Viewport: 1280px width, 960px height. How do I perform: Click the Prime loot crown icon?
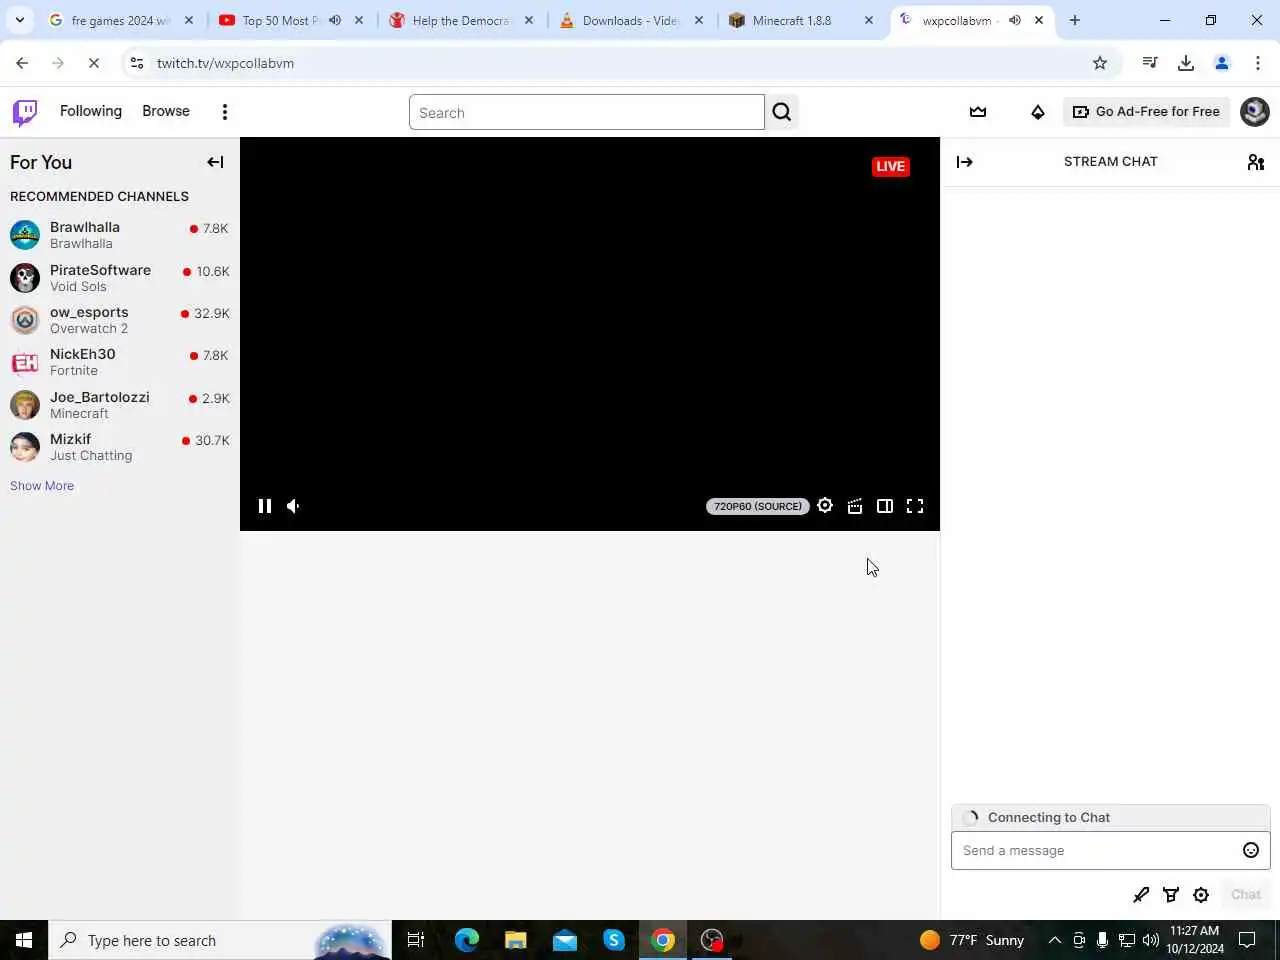(x=978, y=112)
